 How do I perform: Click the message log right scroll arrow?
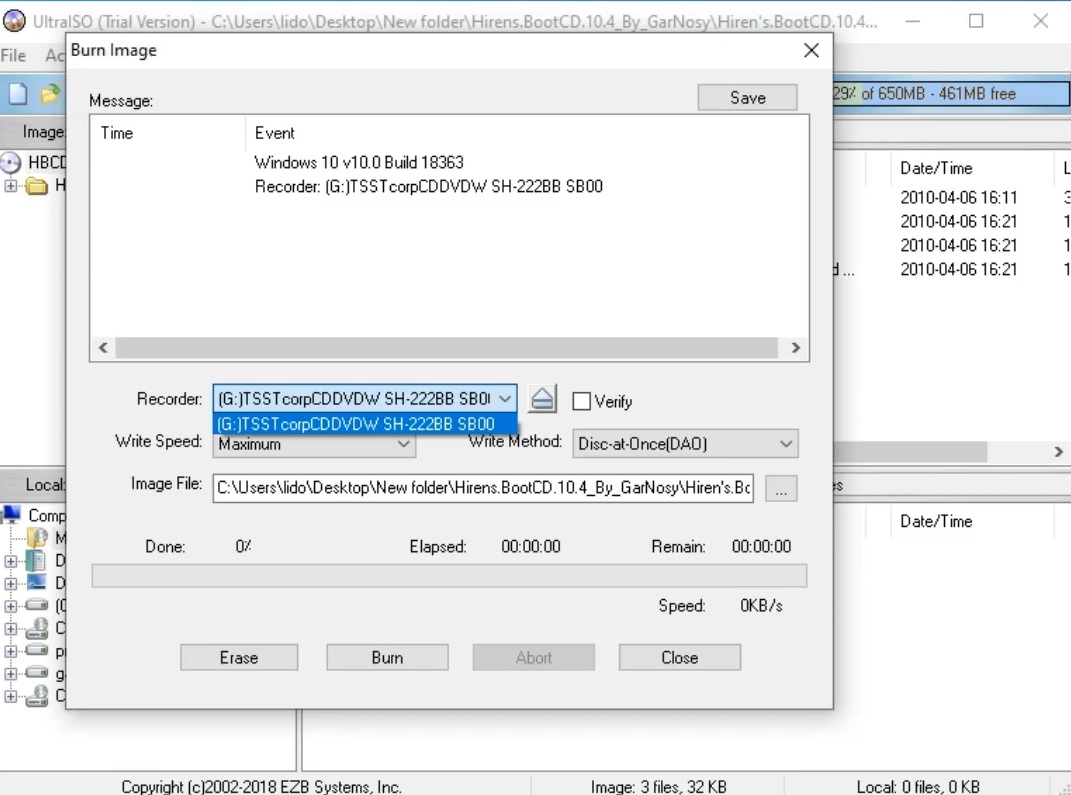pos(795,348)
